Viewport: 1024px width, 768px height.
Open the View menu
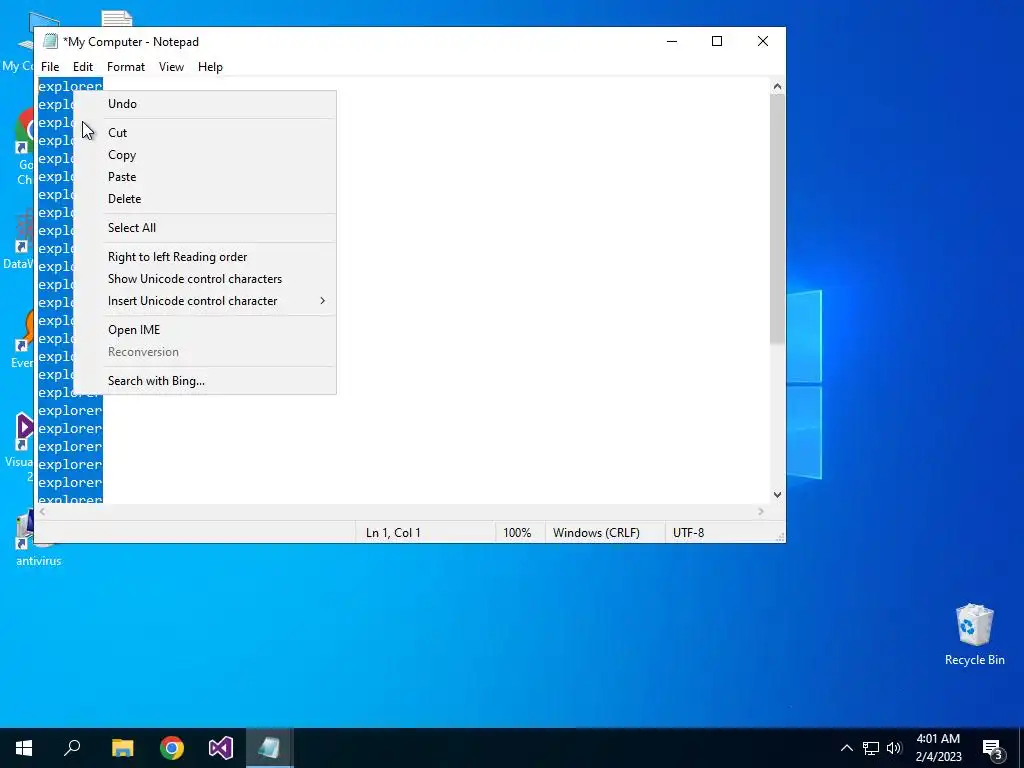(171, 67)
